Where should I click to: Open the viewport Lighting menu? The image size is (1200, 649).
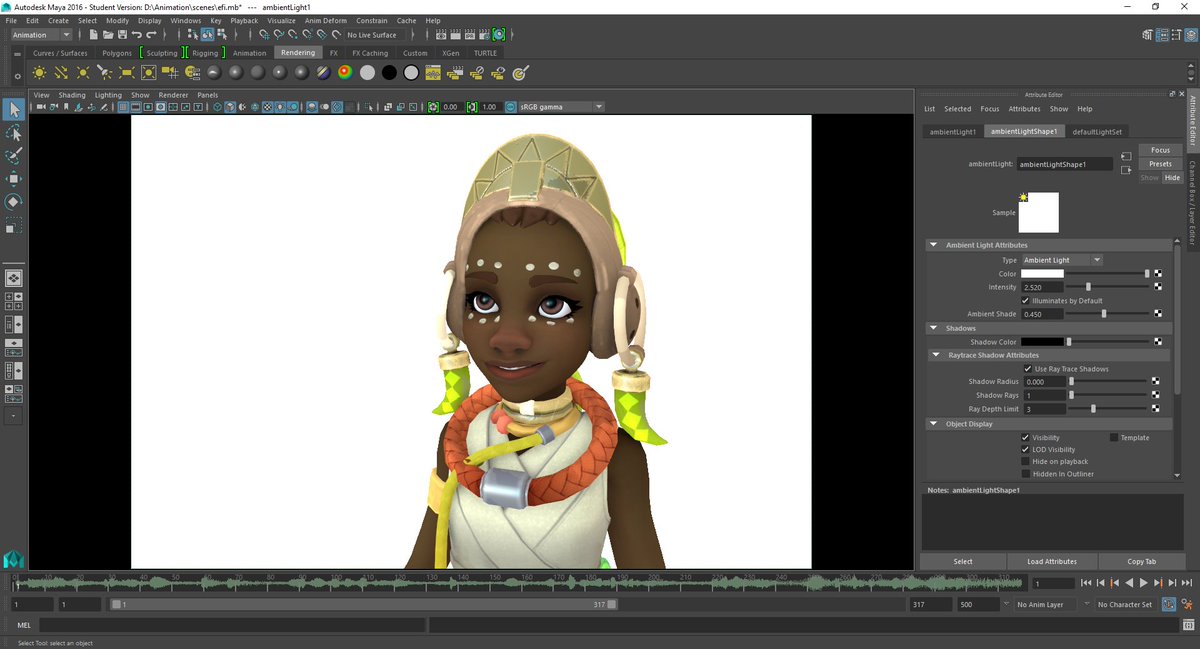click(x=107, y=95)
